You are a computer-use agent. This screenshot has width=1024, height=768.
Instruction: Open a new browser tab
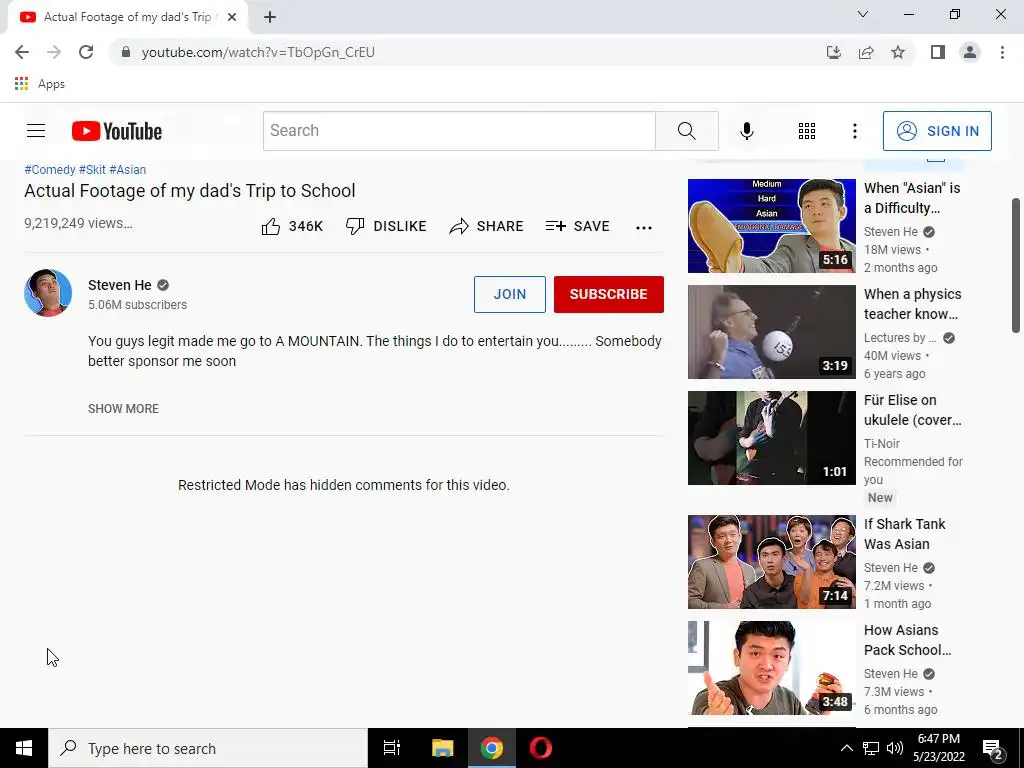[x=270, y=18]
